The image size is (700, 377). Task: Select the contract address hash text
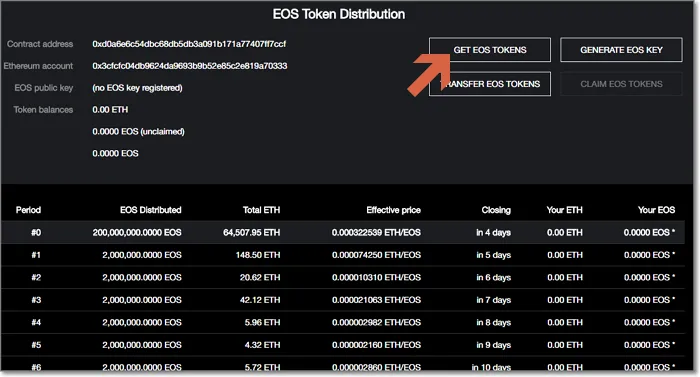tap(189, 44)
